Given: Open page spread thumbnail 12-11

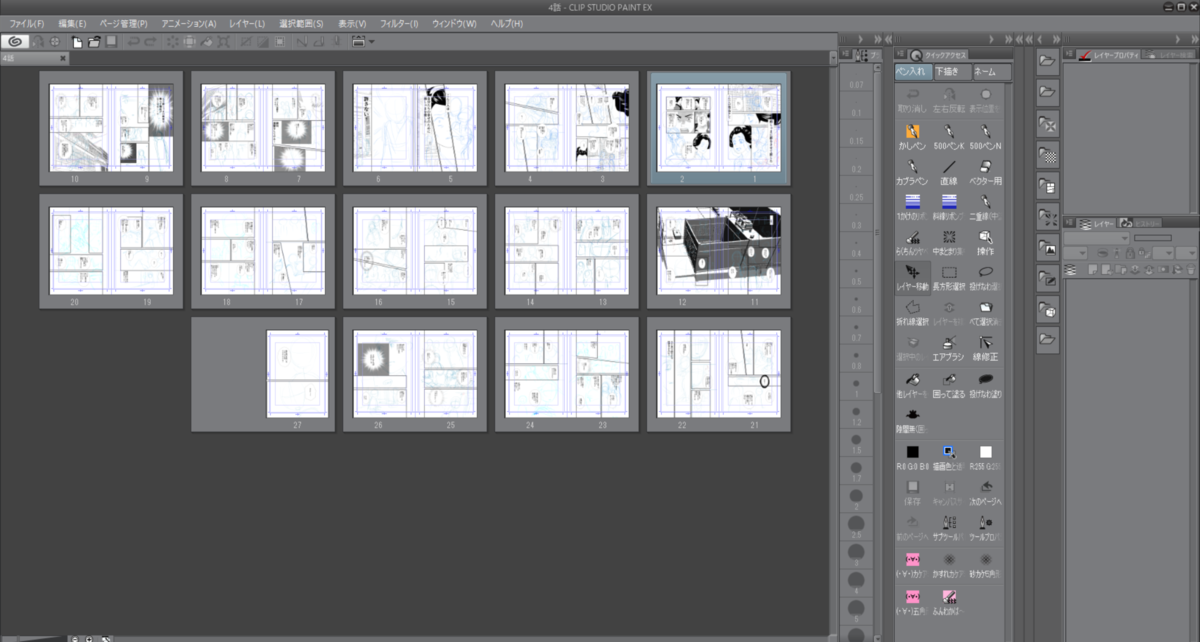Looking at the screenshot, I should coord(719,251).
